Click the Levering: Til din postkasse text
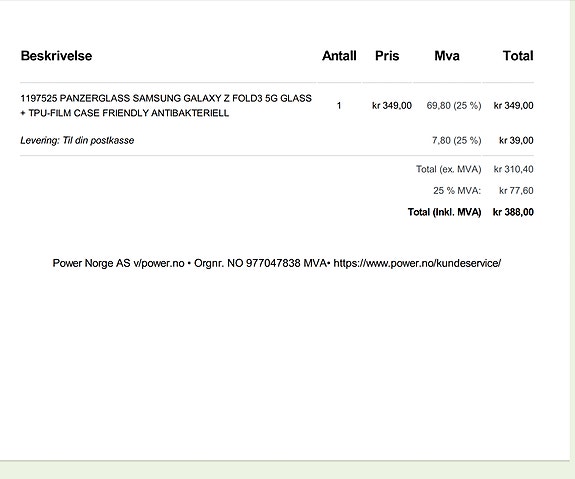Viewport: 575px width, 479px height. pyautogui.click(x=77, y=140)
